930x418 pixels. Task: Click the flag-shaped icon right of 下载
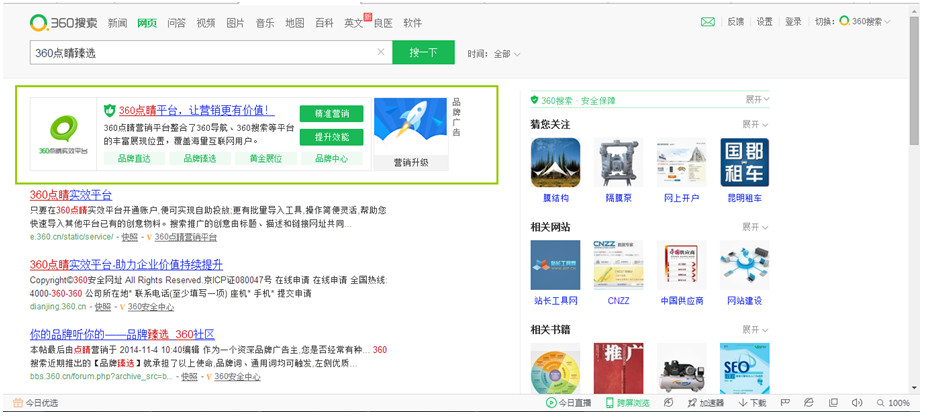pos(785,403)
